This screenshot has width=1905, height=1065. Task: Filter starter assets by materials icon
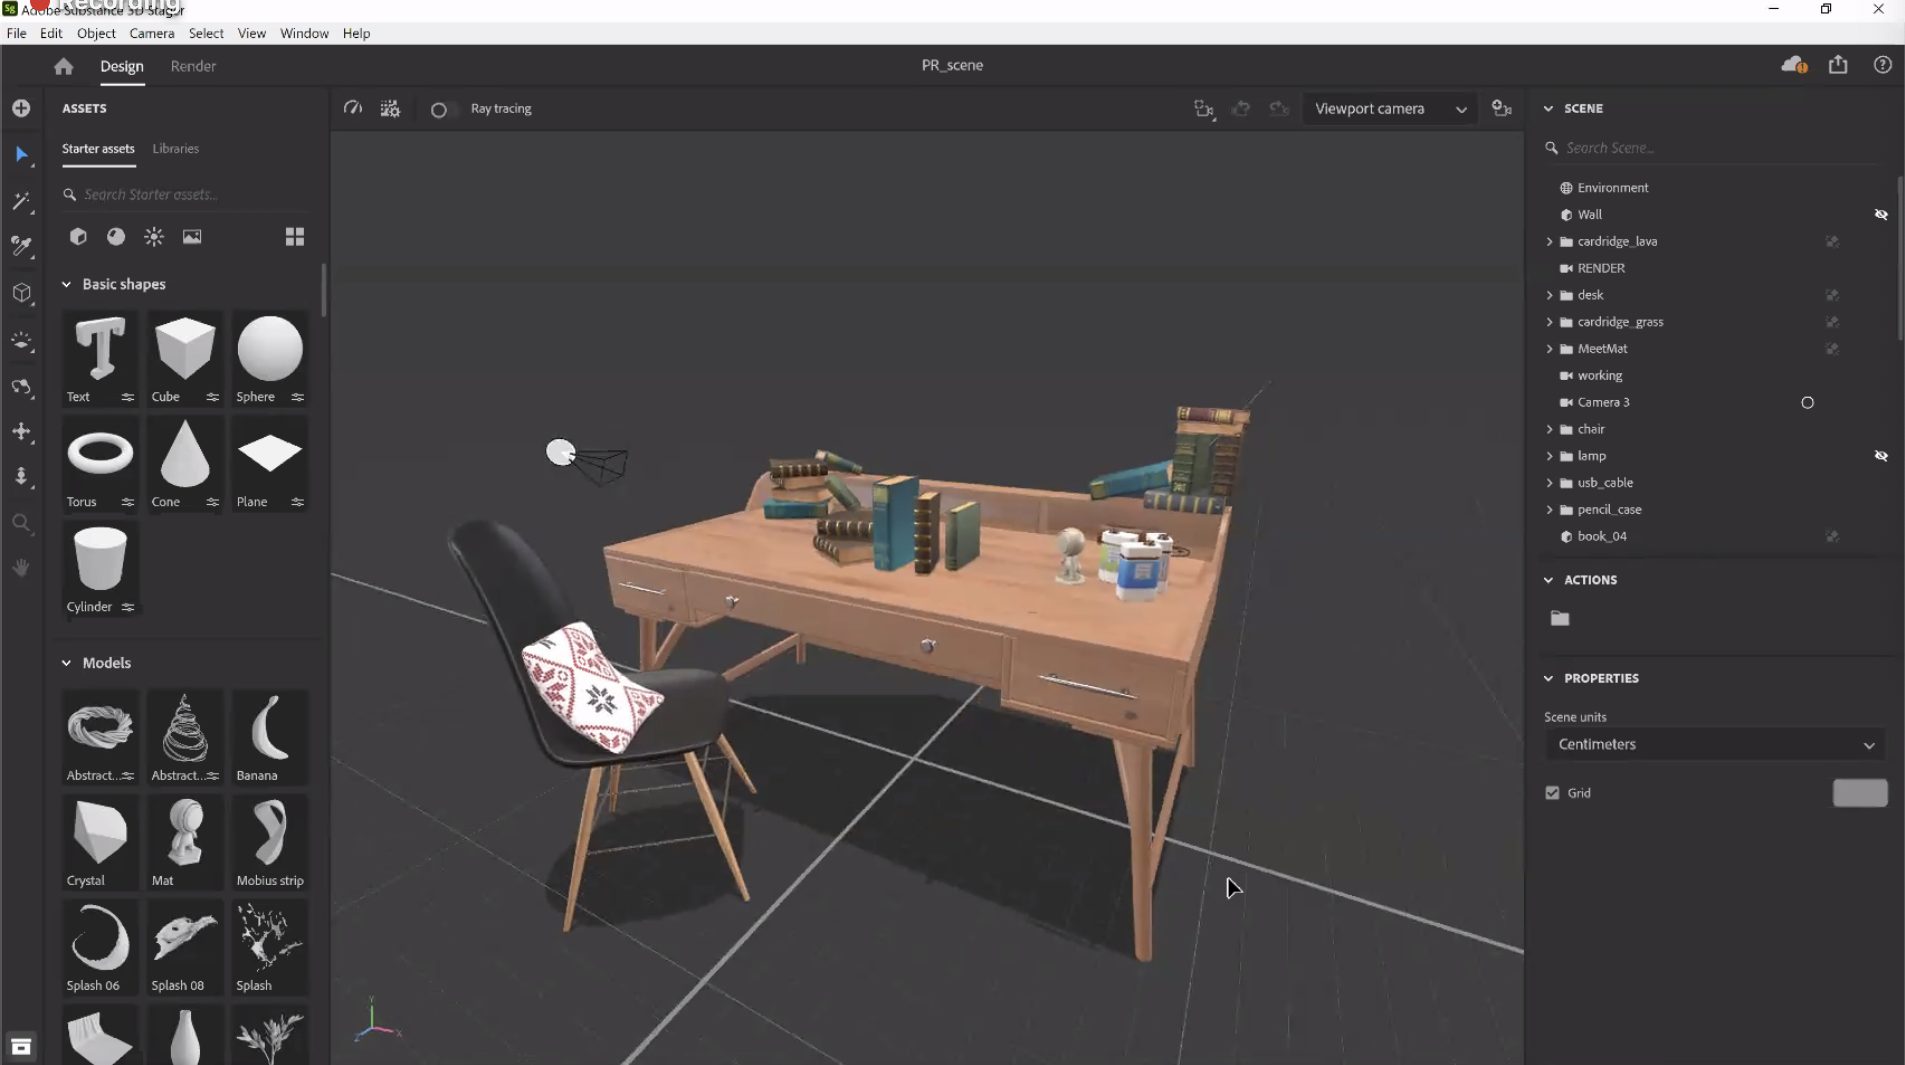pos(116,237)
